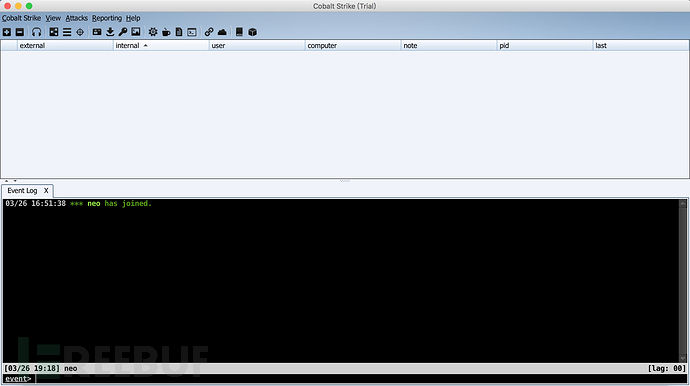The width and height of the screenshot is (690, 386).
Task: Select the Event Log tab
Action: pyautogui.click(x=22, y=191)
